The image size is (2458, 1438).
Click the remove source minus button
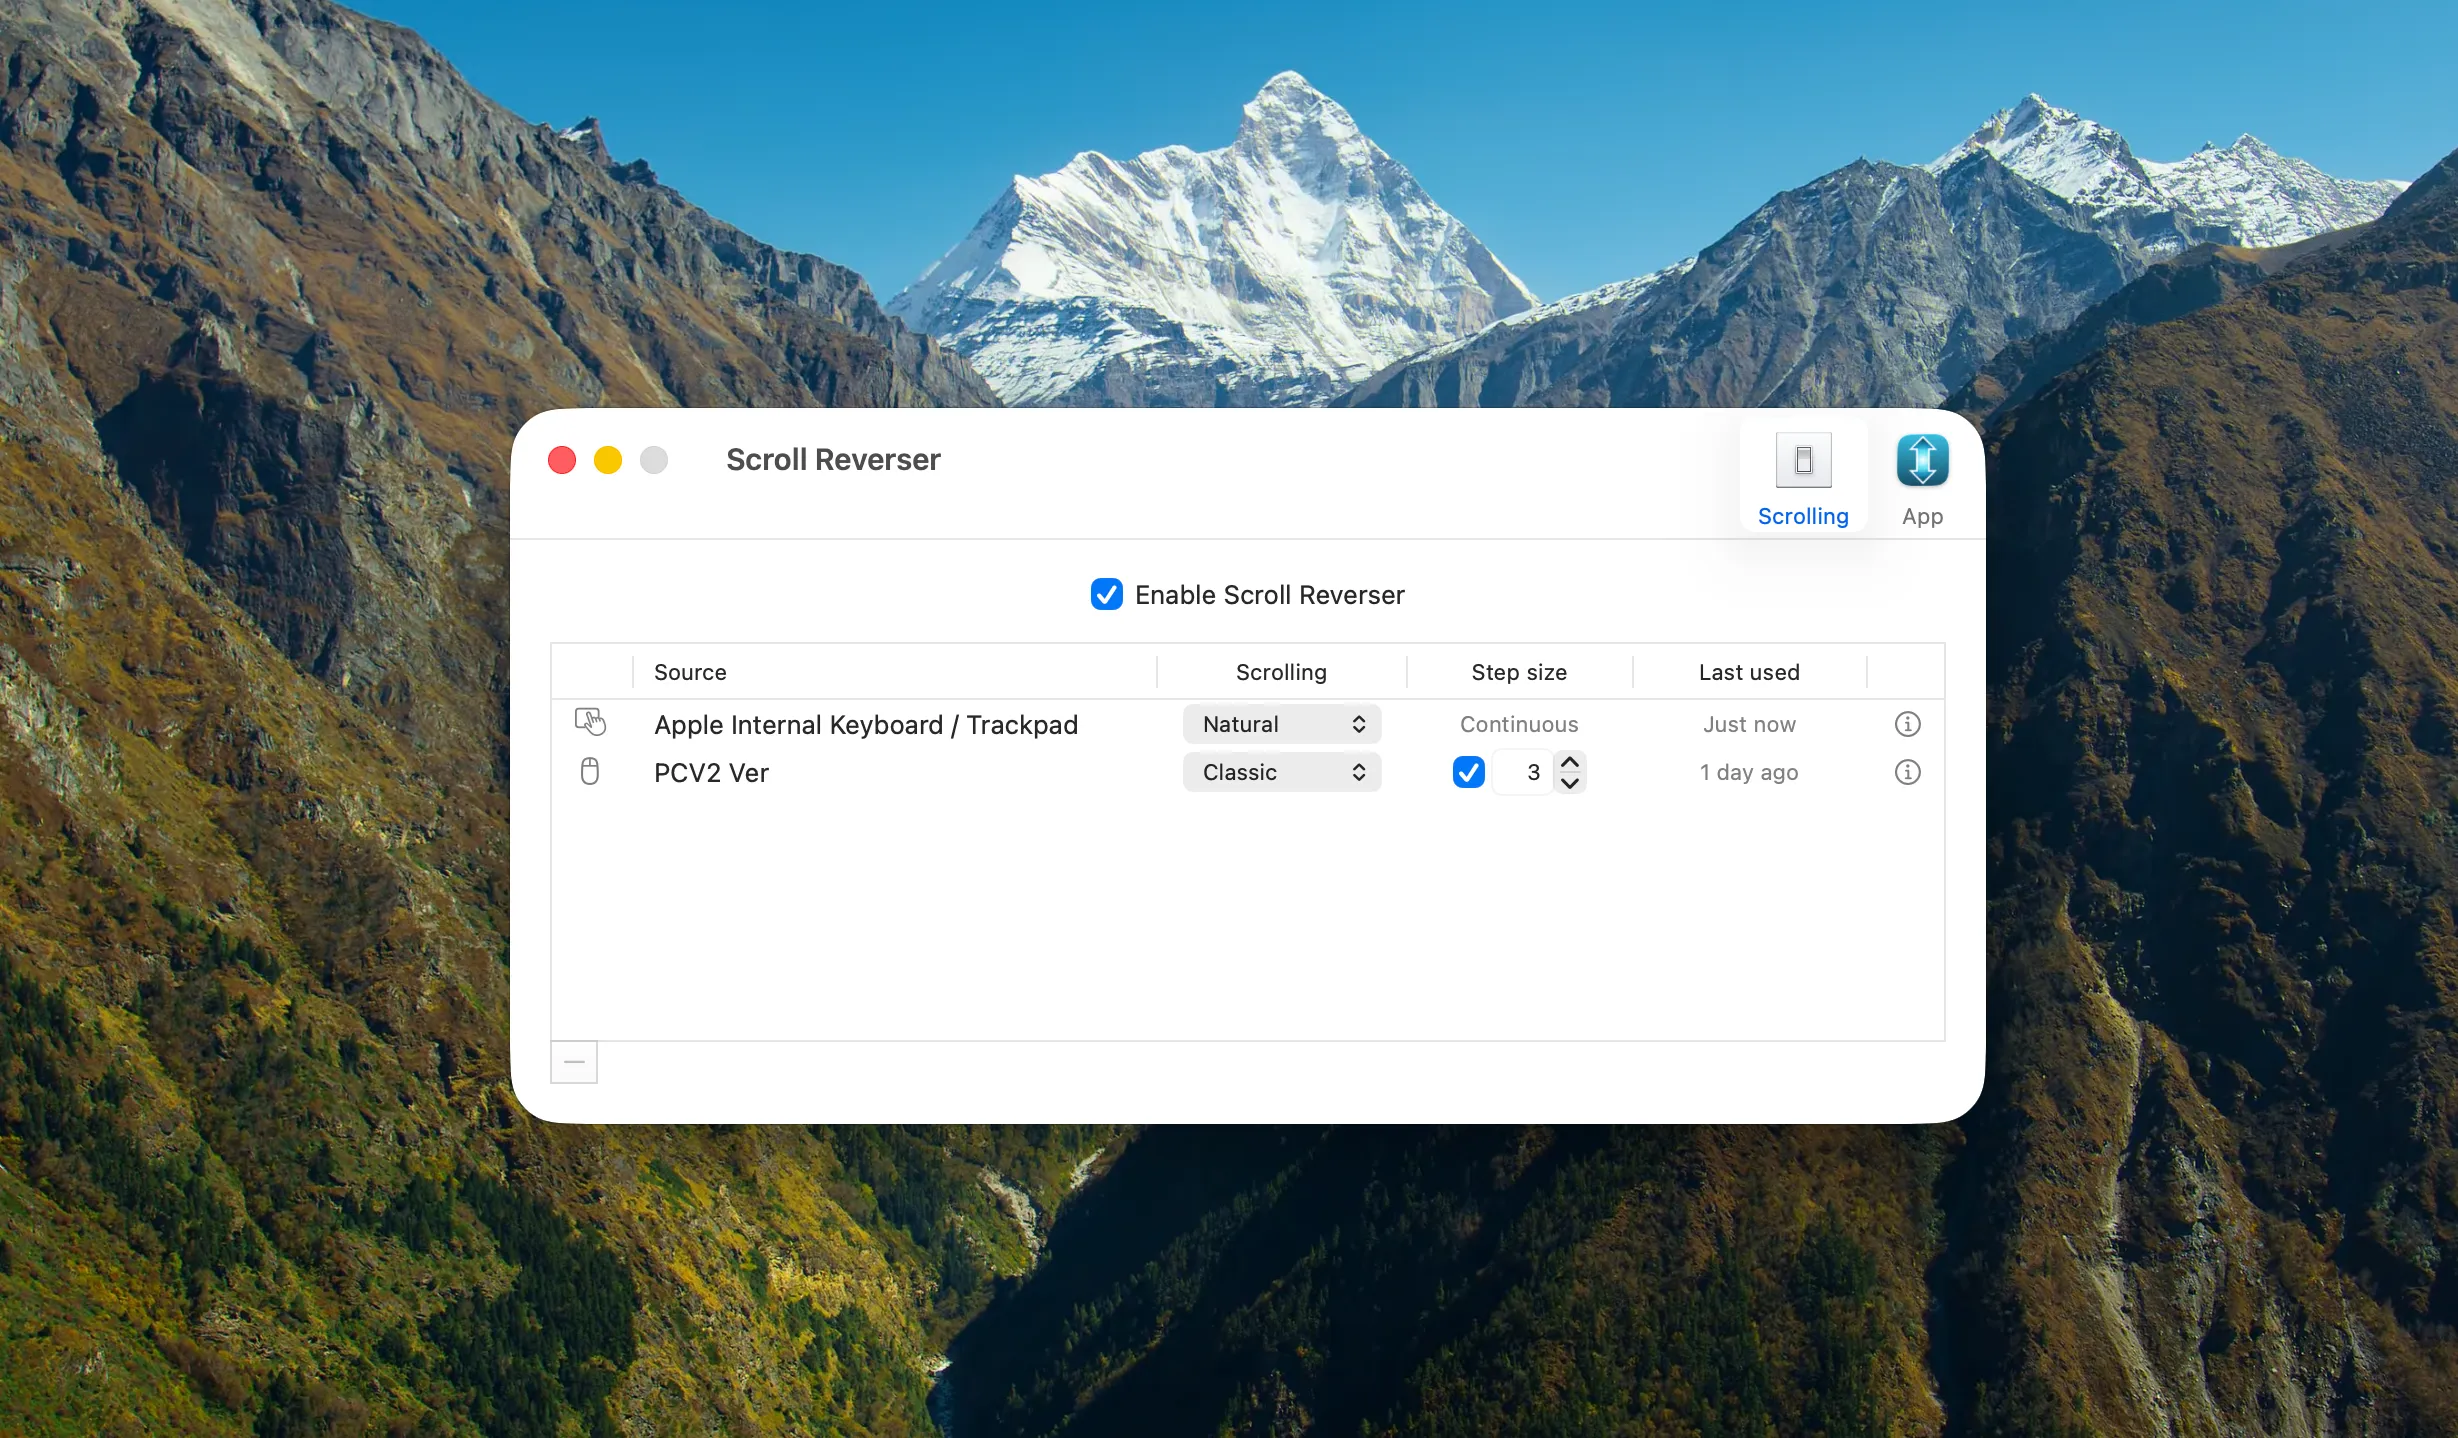pos(574,1062)
